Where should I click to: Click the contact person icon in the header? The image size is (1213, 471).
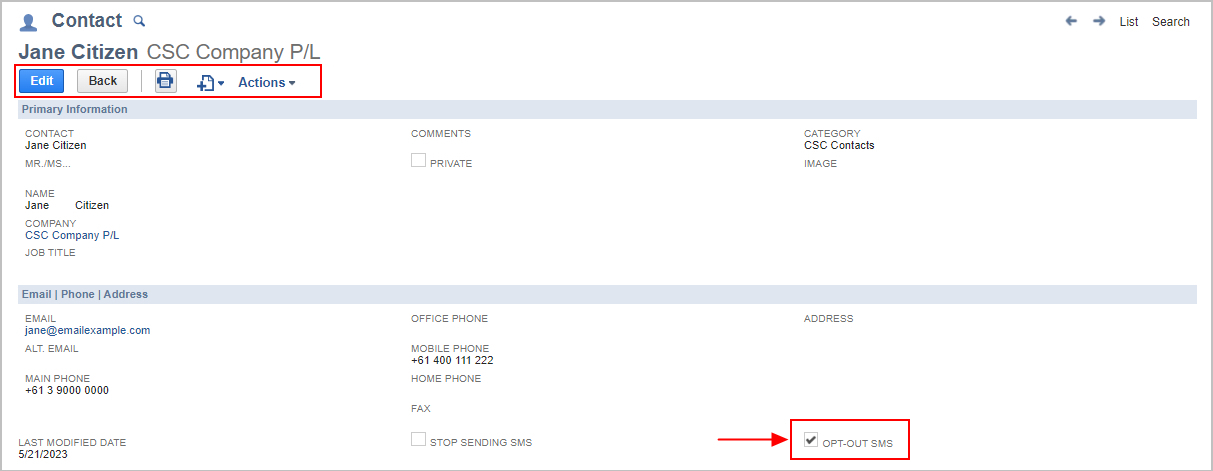click(29, 23)
